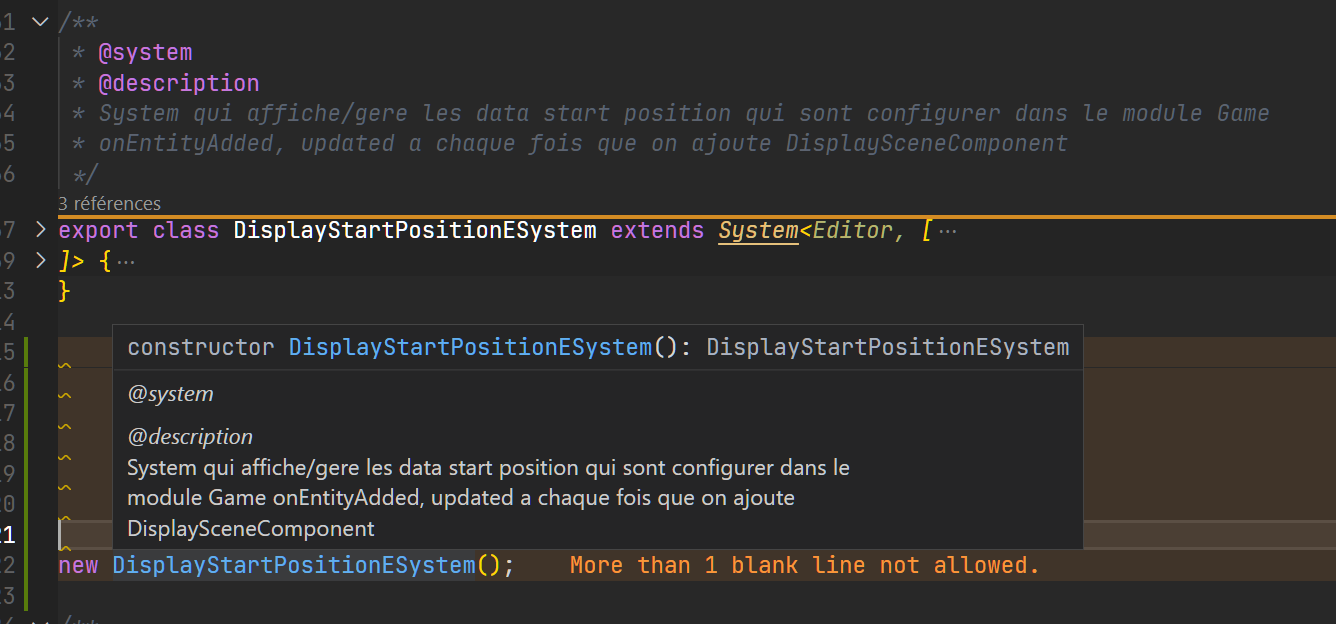This screenshot has height=624, width=1336.
Task: Click 'new DisplayStartPositionESystem();' on line 22
Action: (285, 565)
